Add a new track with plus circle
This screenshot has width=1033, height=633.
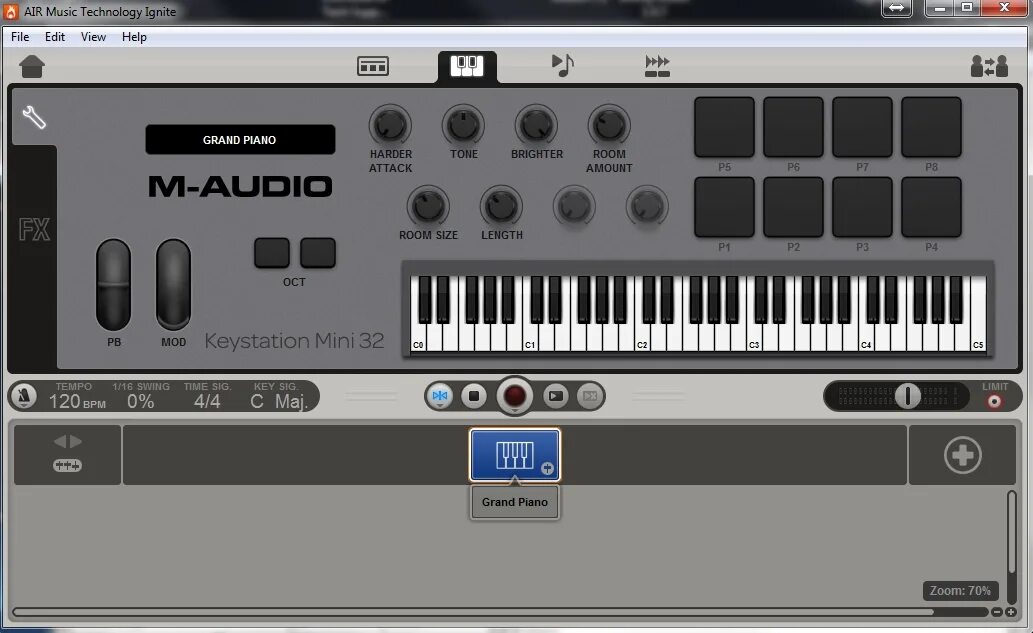(963, 454)
